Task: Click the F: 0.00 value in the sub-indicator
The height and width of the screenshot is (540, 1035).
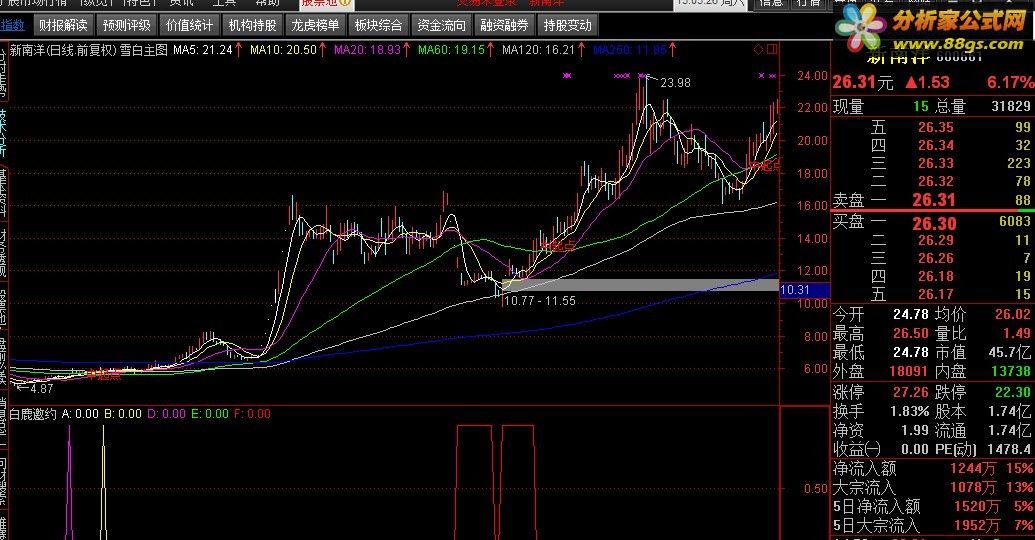Action: point(252,414)
